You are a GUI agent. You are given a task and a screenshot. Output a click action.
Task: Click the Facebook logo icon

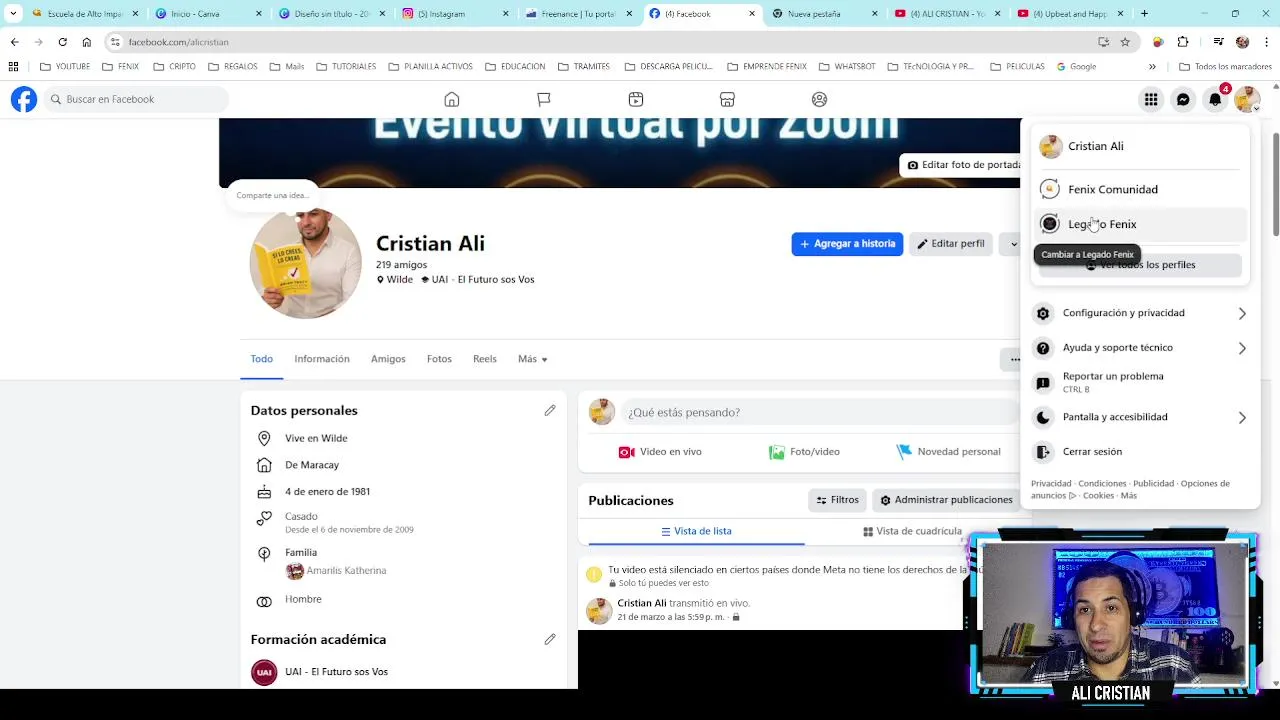pos(24,99)
